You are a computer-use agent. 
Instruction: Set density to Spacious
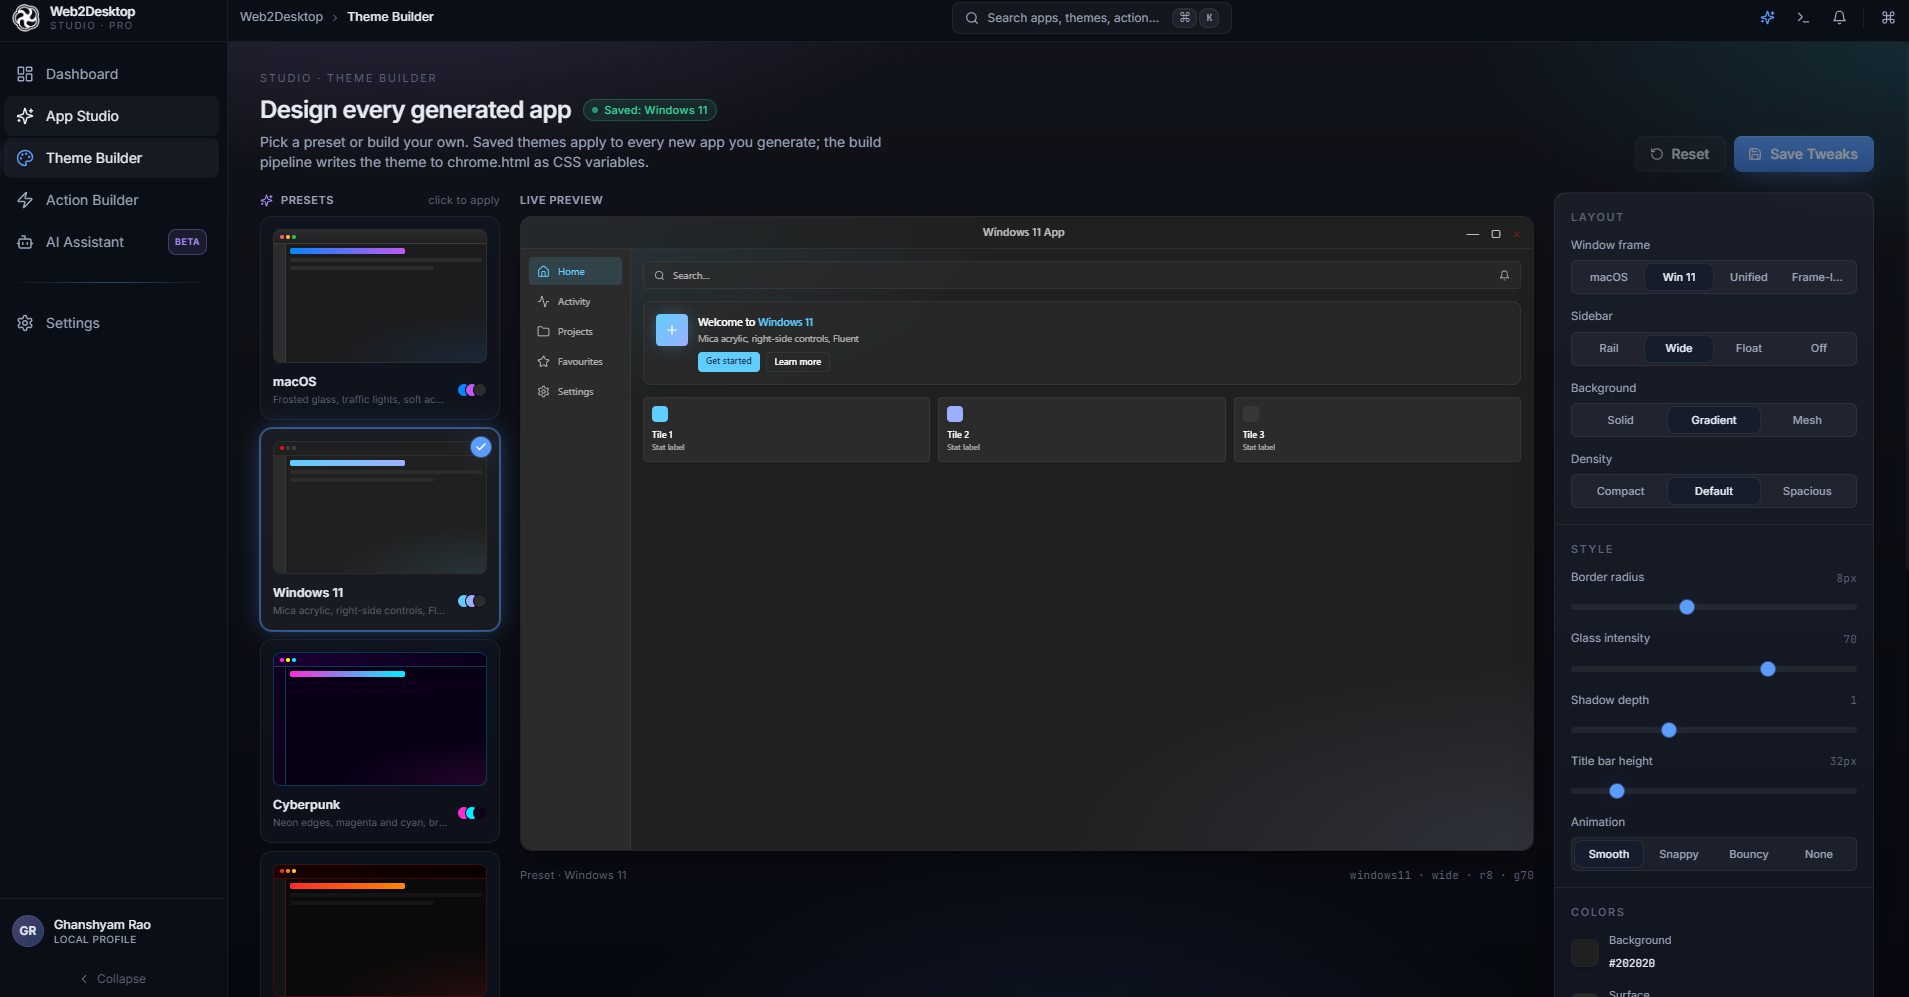click(1807, 491)
